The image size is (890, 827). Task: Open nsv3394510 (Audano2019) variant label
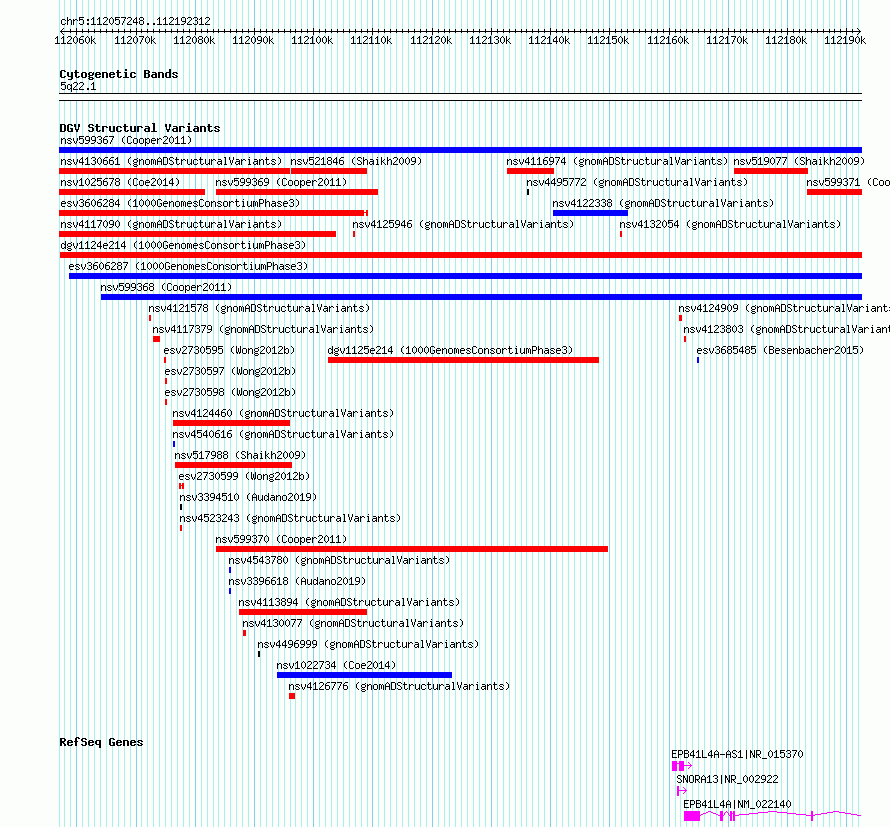click(248, 497)
